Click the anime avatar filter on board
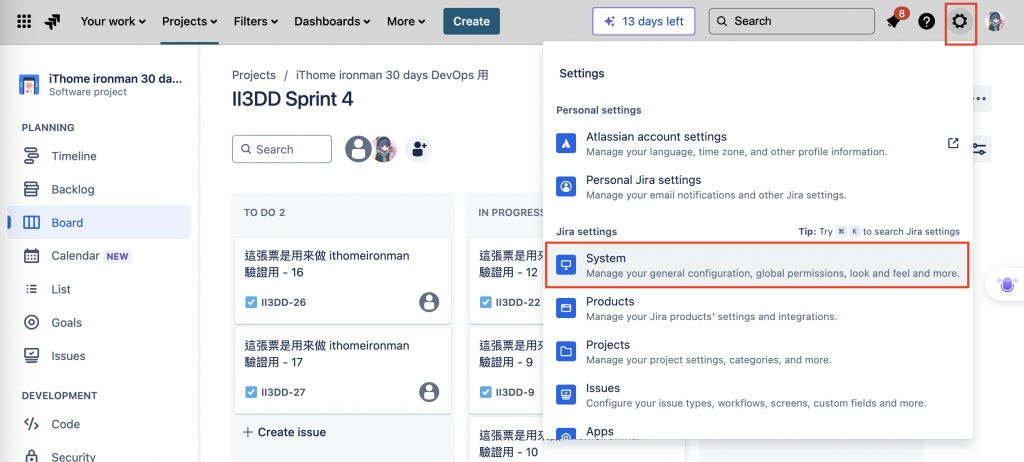Screen dimensions: 1024x462 (x=383, y=149)
